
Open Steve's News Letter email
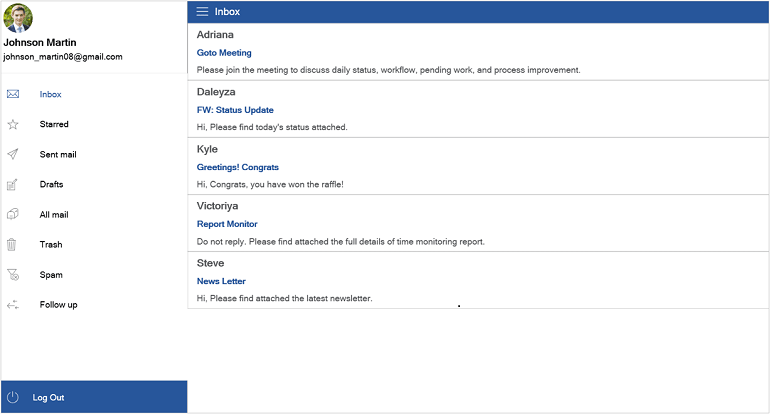coord(221,281)
